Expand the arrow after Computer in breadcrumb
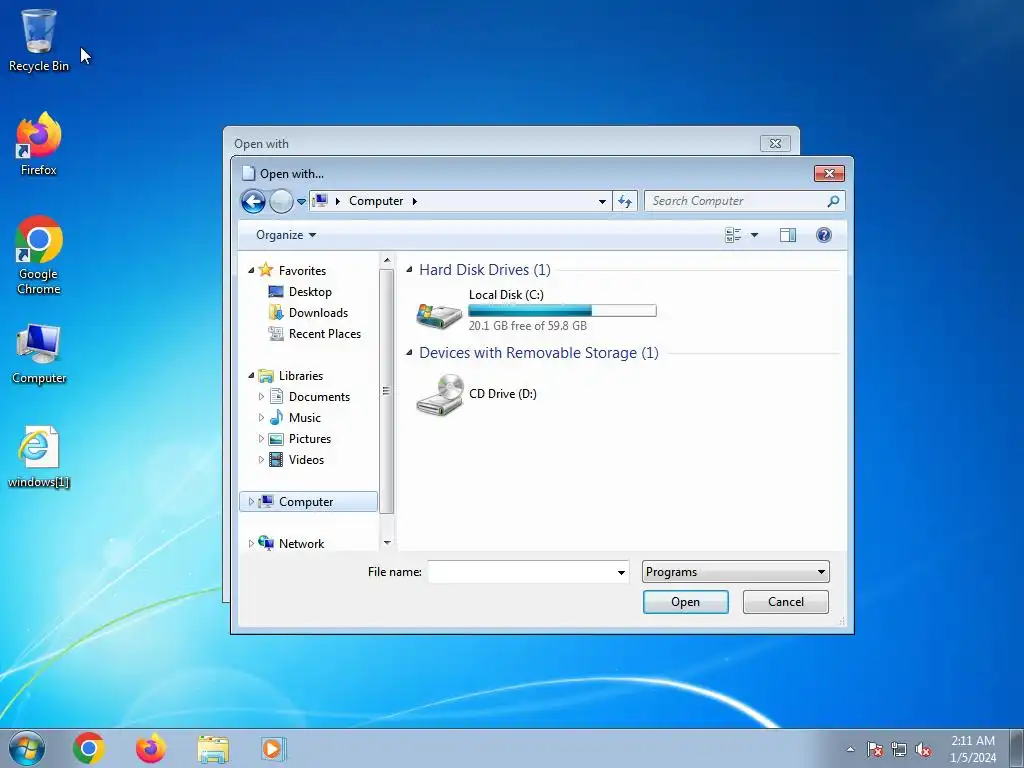Image resolution: width=1024 pixels, height=768 pixels. pos(415,201)
